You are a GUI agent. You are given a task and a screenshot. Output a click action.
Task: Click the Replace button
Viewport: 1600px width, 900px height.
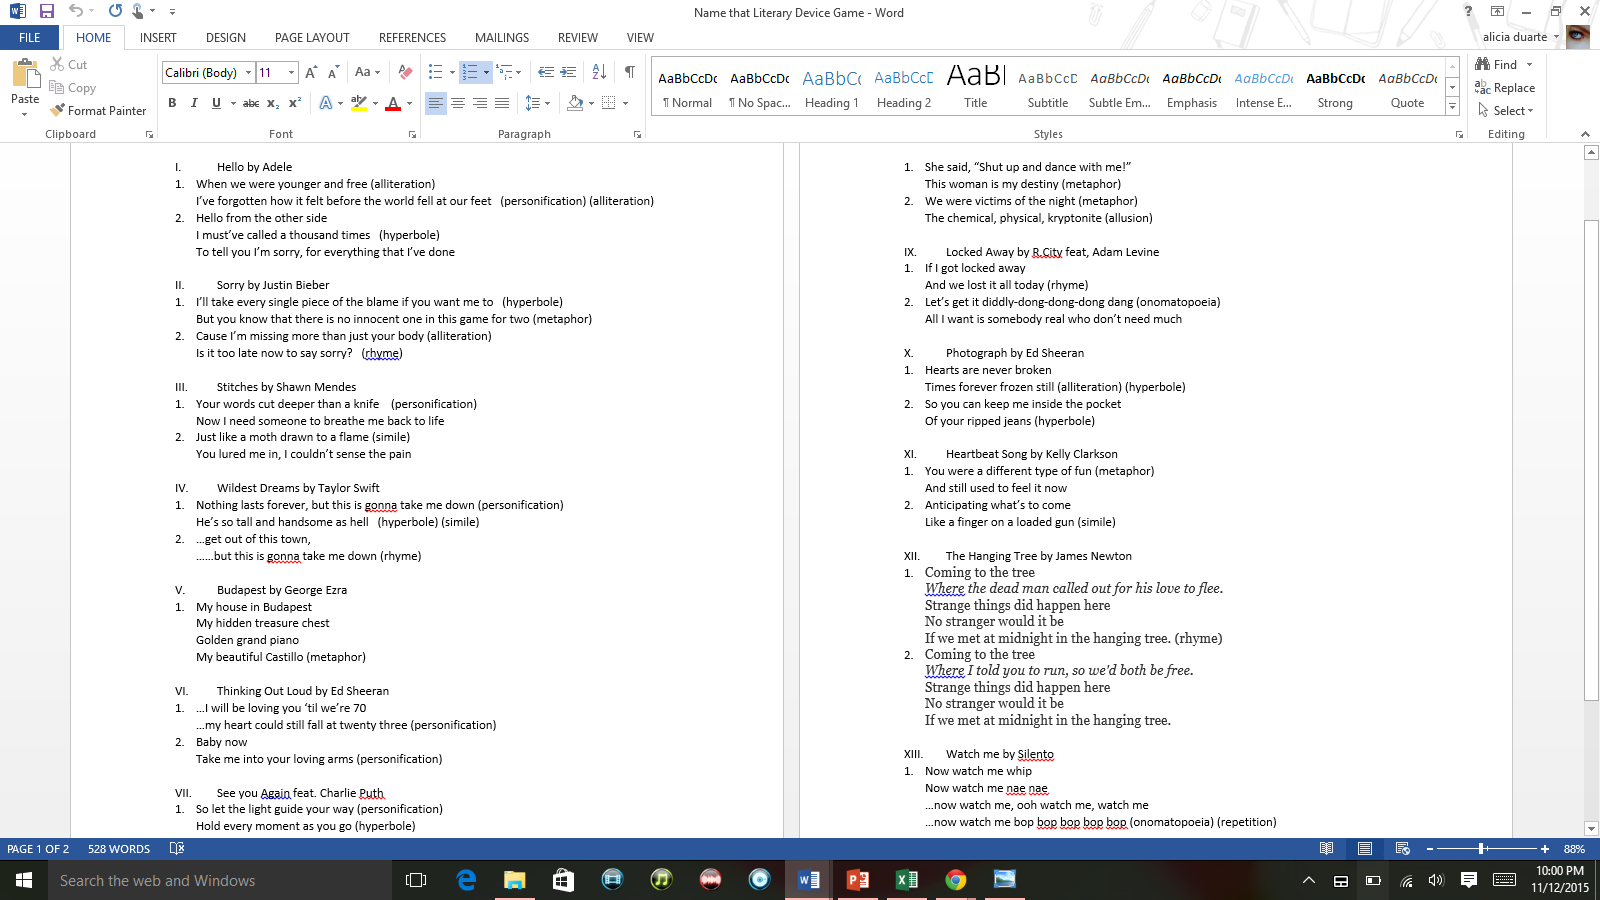(x=1505, y=88)
